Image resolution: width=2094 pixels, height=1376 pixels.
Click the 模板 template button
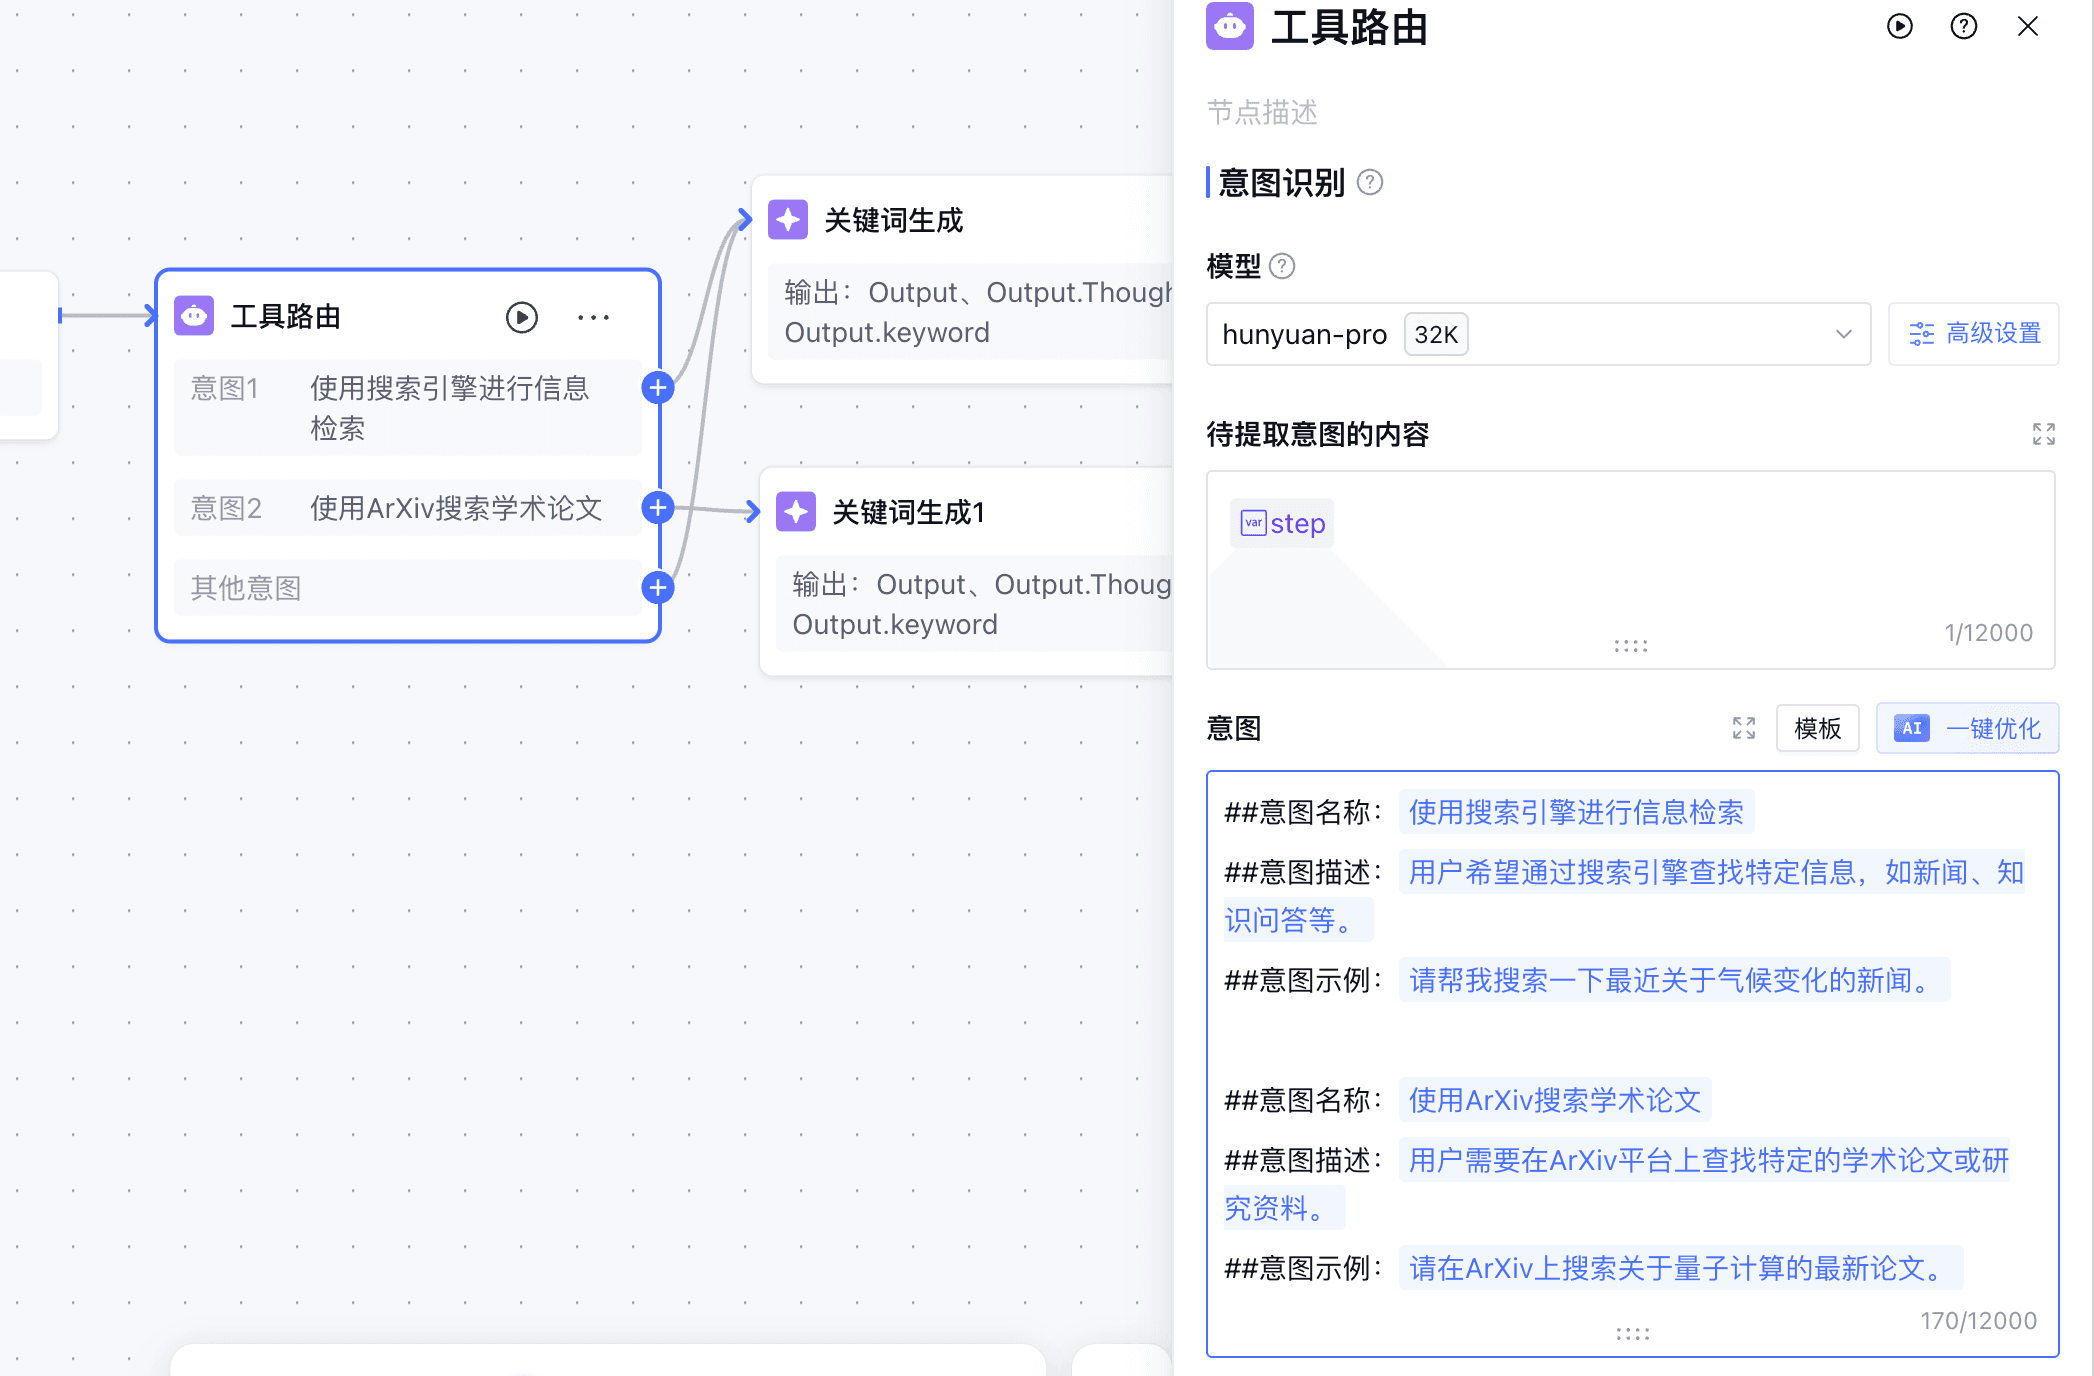pos(1817,728)
